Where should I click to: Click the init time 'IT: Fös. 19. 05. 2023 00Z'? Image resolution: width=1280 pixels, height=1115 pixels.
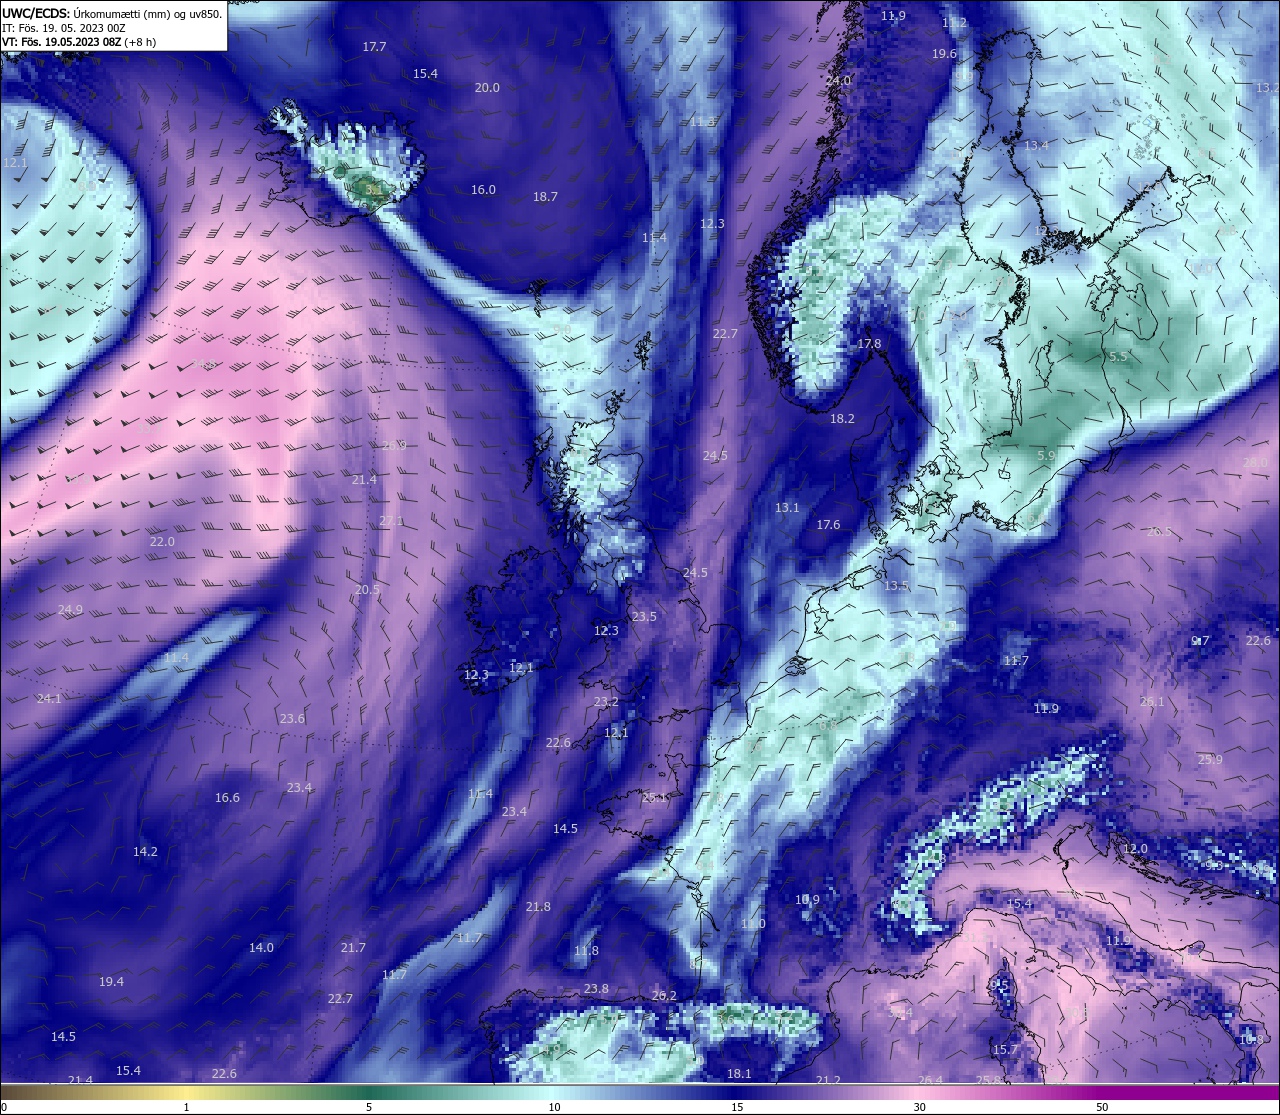64,28
